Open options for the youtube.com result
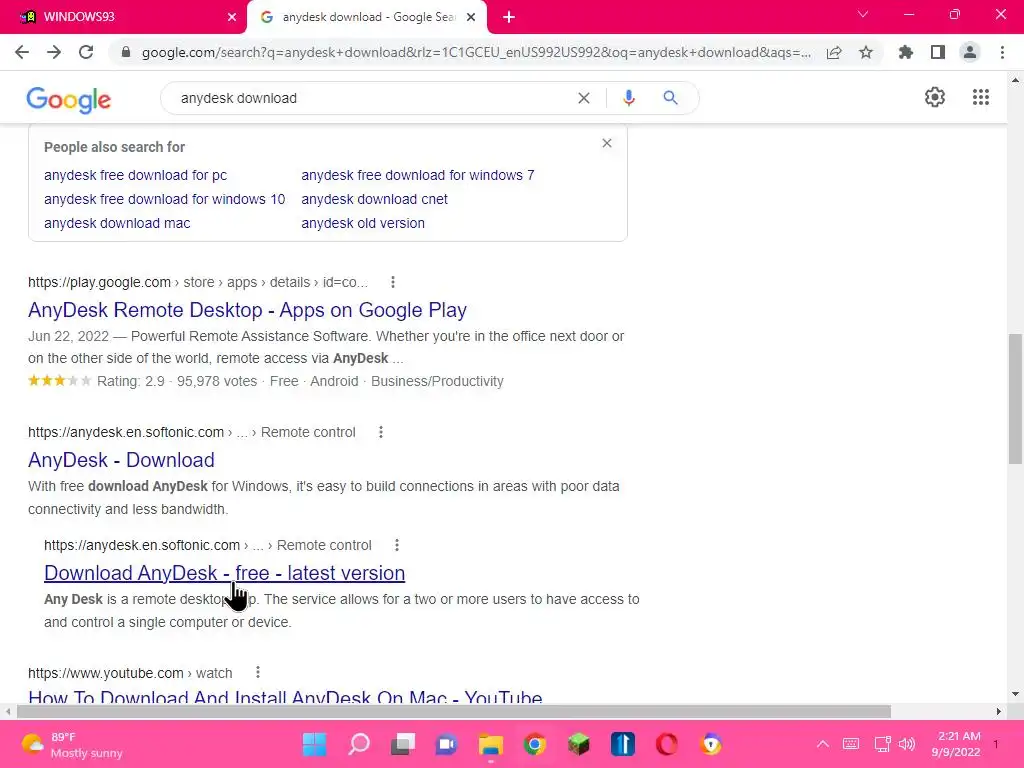1024x768 pixels. (258, 673)
